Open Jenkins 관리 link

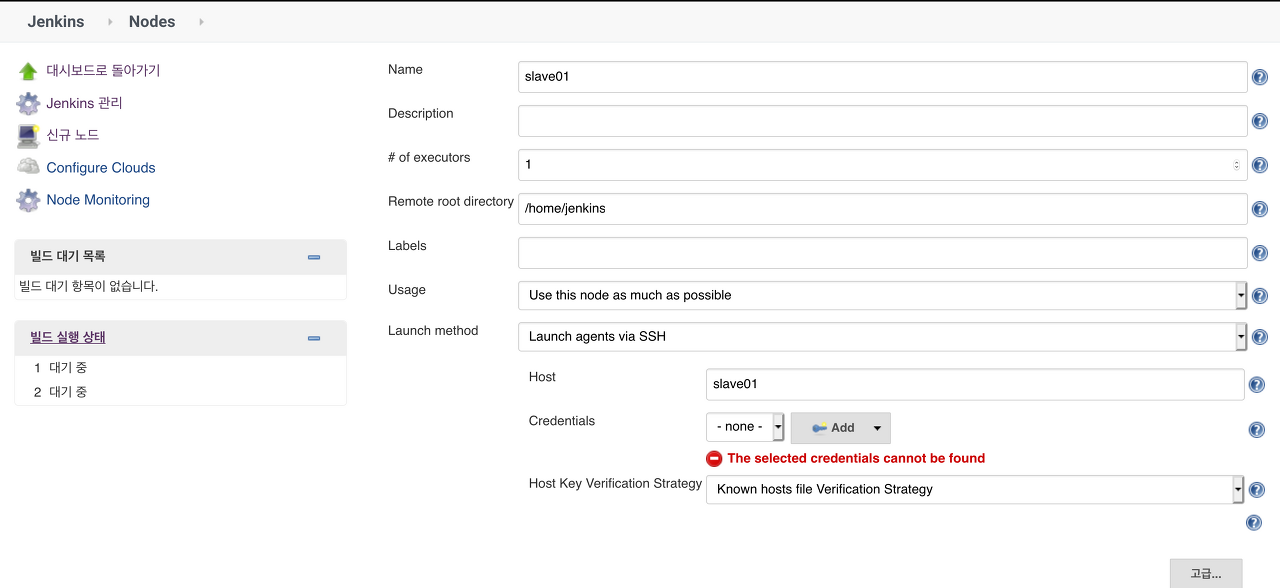[x=84, y=103]
